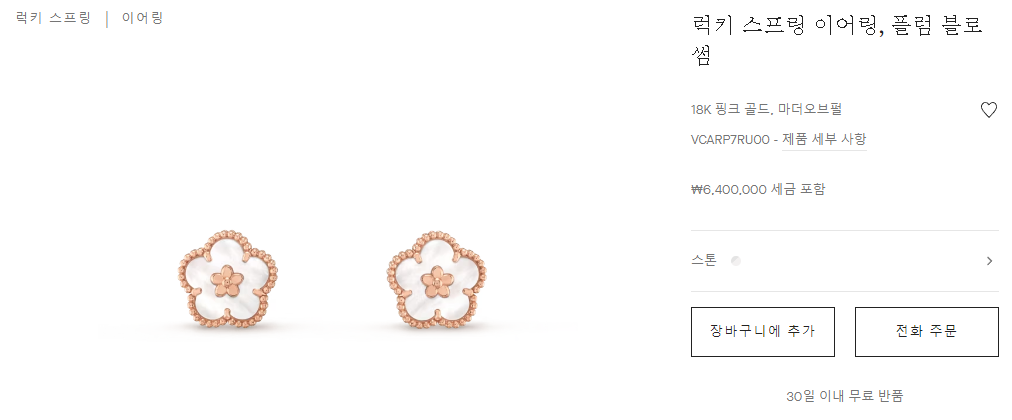View the right earring product image
This screenshot has height=420, width=1012.
coord(437,279)
